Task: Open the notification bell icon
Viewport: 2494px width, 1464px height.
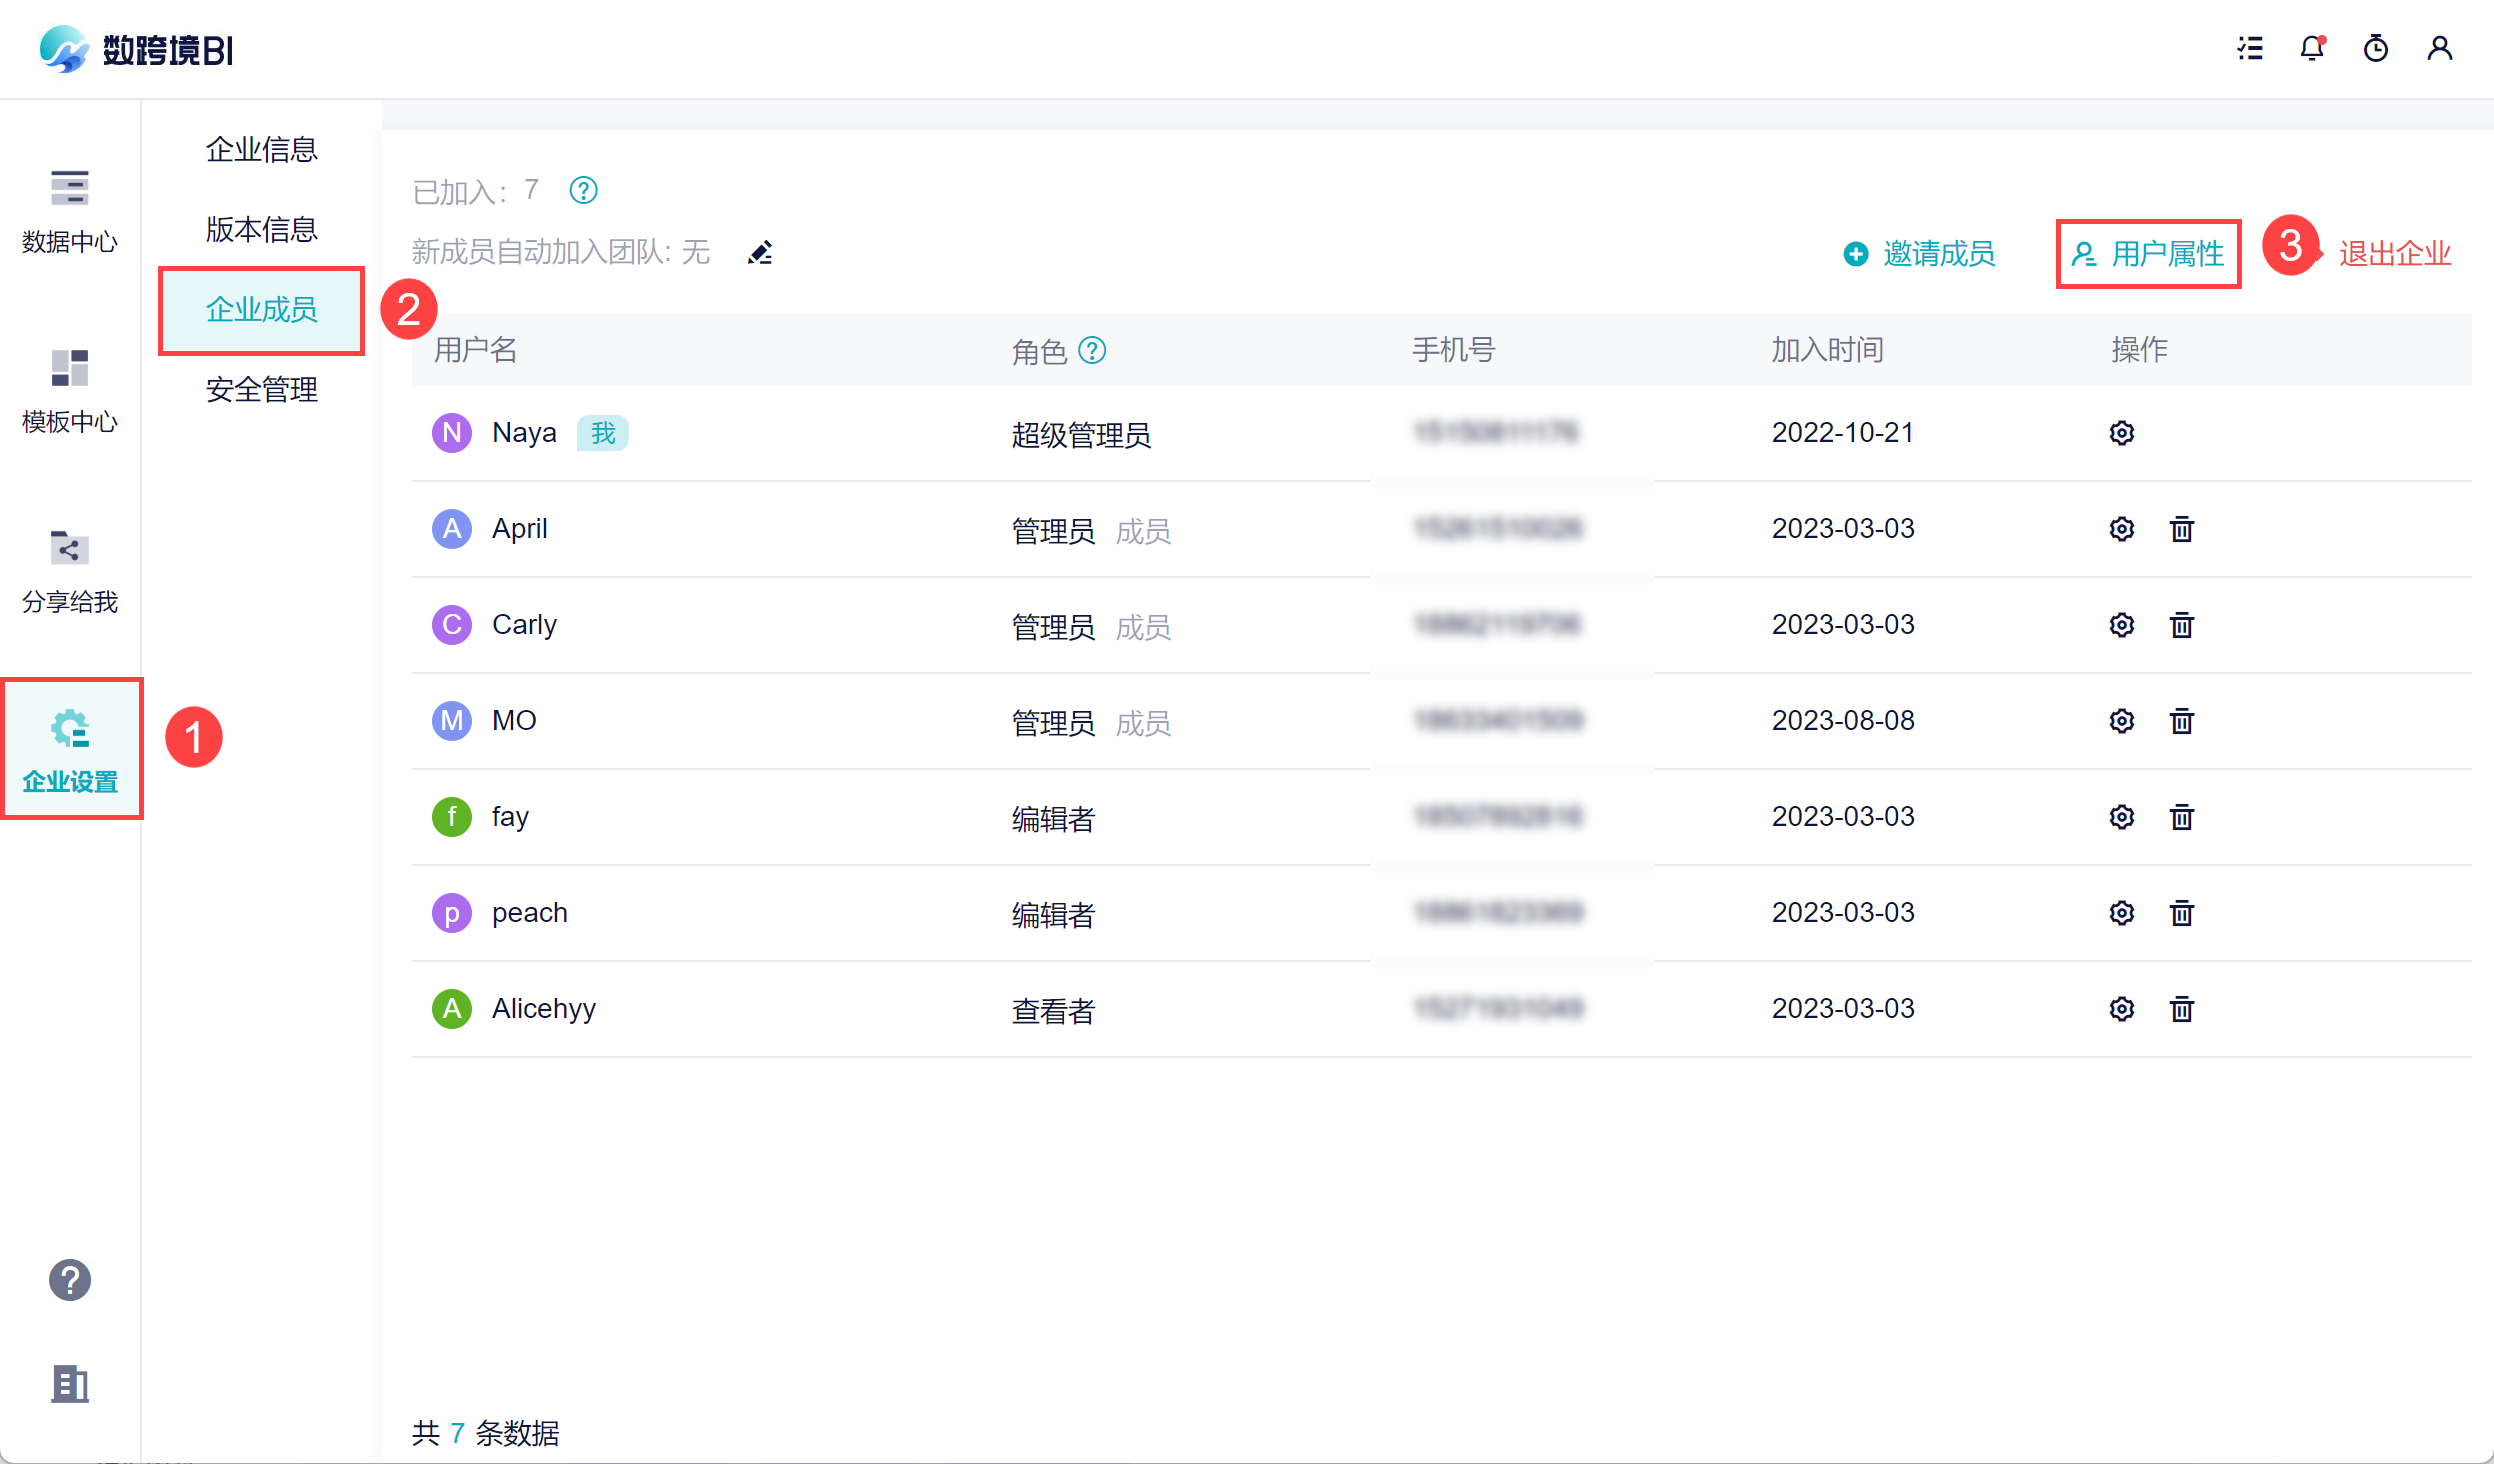Action: click(x=2311, y=48)
